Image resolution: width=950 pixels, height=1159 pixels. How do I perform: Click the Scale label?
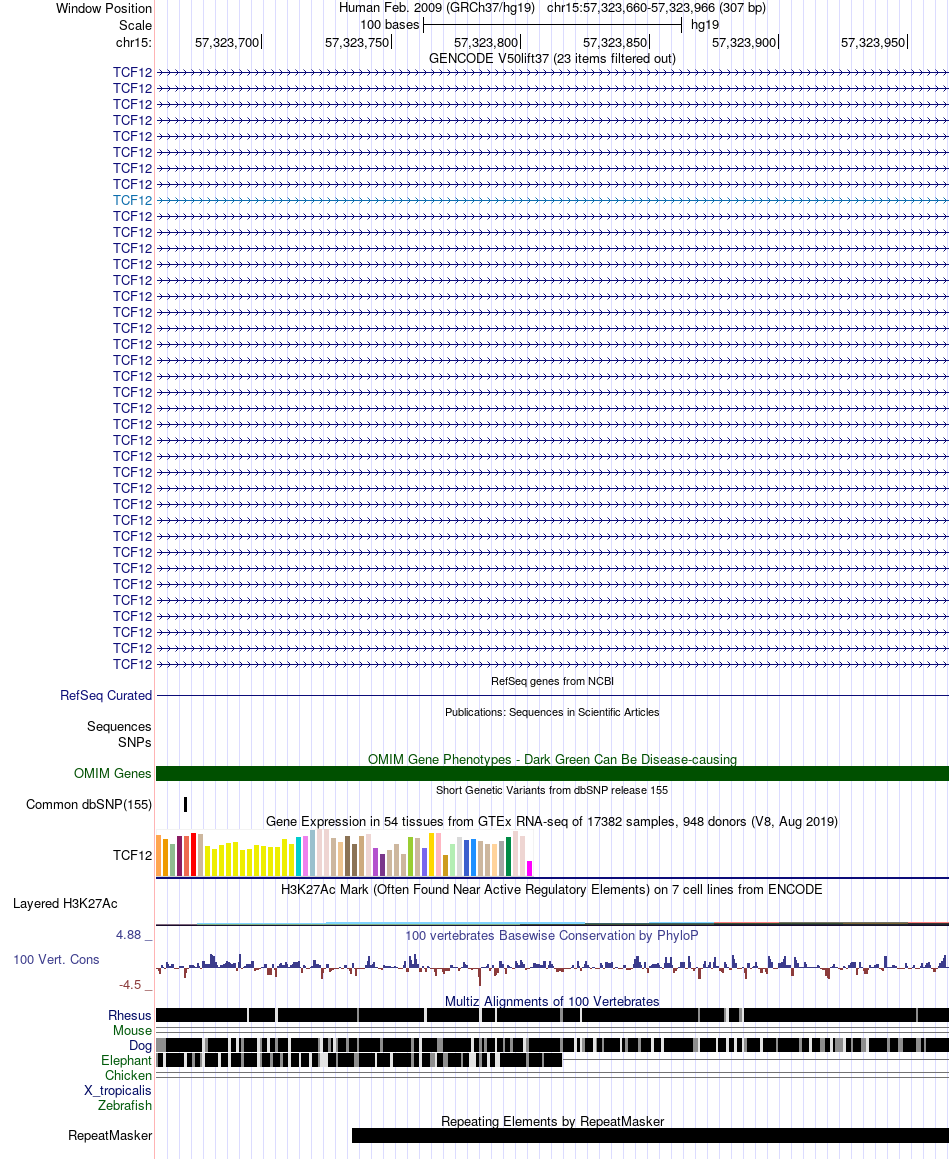tap(135, 25)
